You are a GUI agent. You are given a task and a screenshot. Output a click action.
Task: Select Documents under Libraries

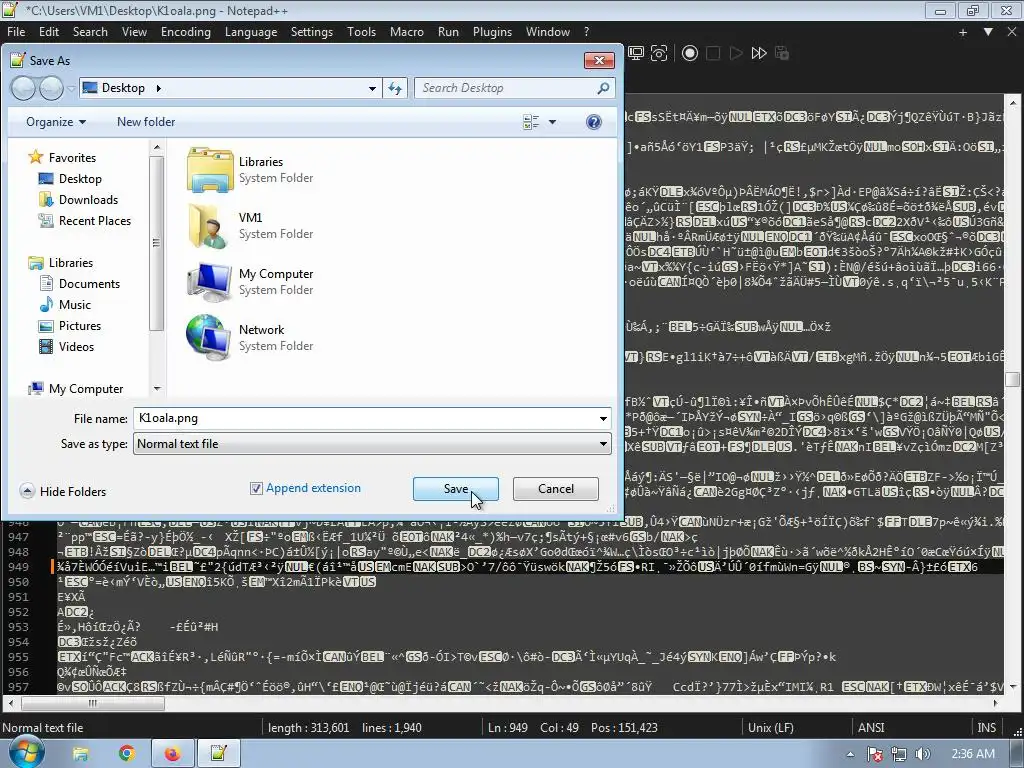(89, 284)
